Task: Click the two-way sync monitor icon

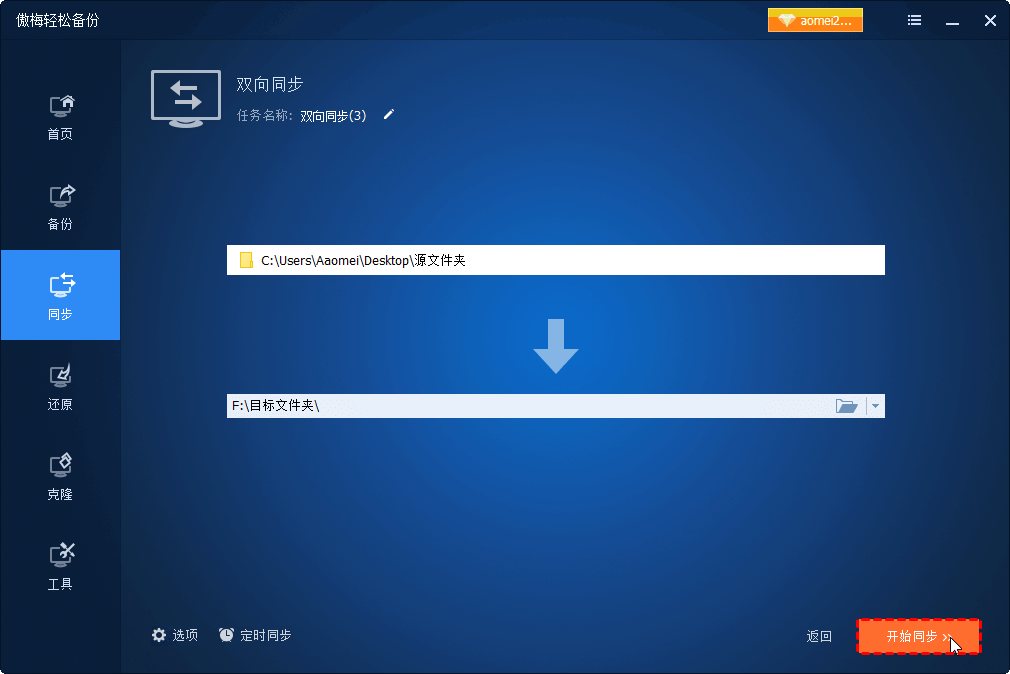Action: pos(186,99)
